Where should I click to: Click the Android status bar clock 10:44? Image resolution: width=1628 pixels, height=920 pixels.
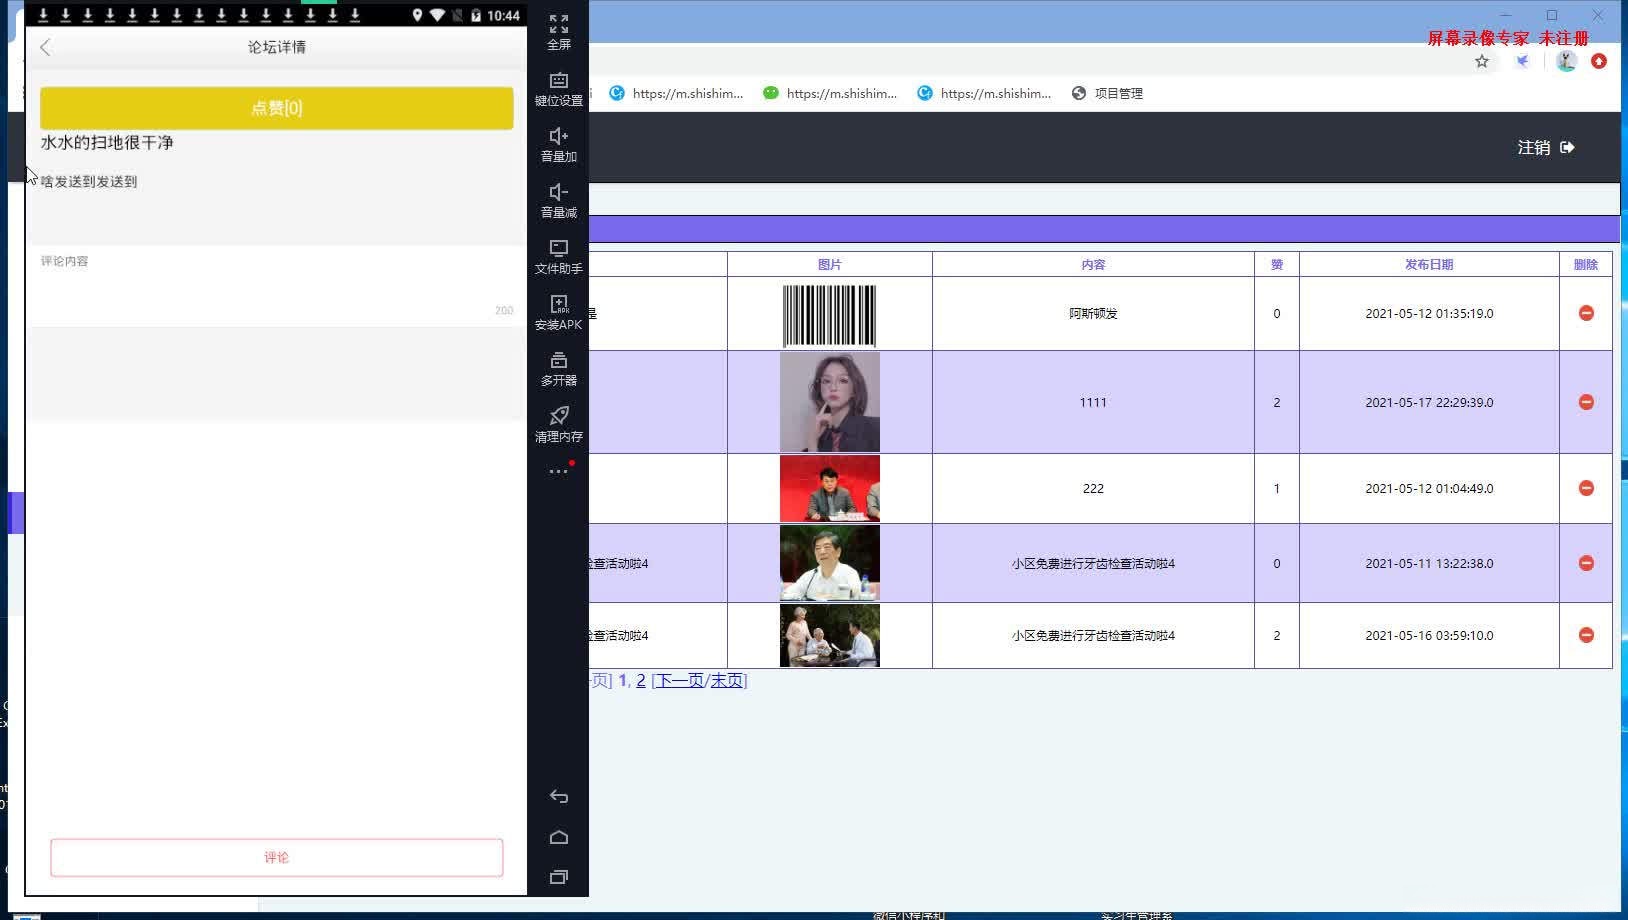(x=503, y=15)
